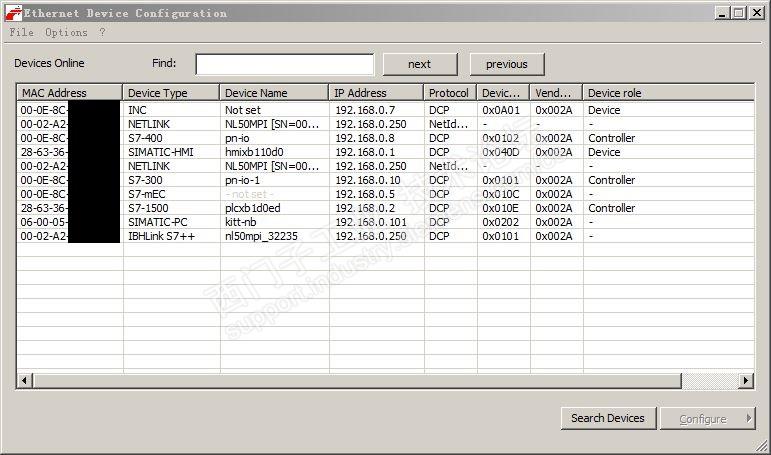The height and width of the screenshot is (455, 771).
Task: Click the horizontal scrollbar thumb
Action: tap(357, 380)
